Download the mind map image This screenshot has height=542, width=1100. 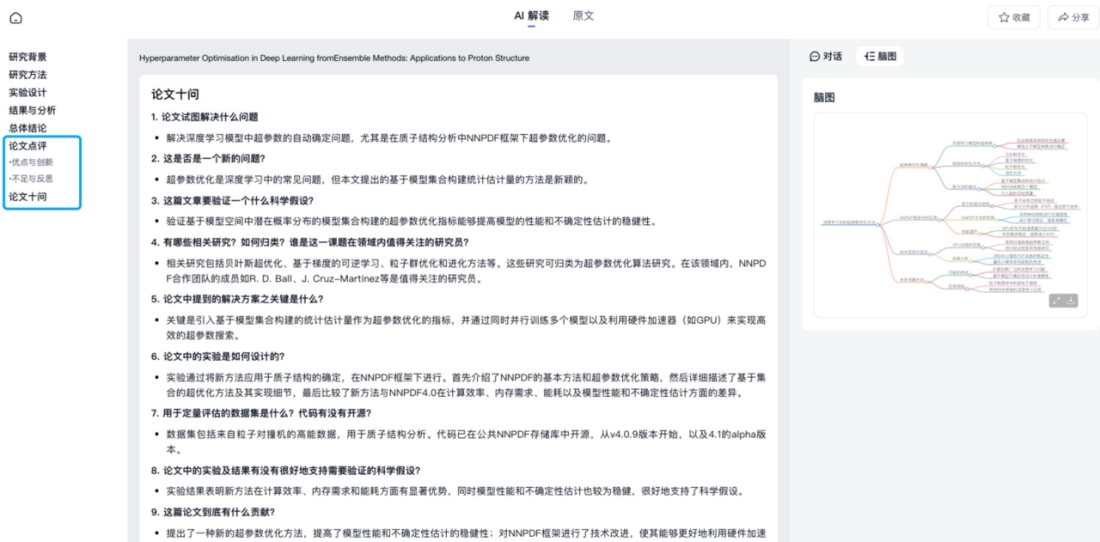pos(1072,300)
